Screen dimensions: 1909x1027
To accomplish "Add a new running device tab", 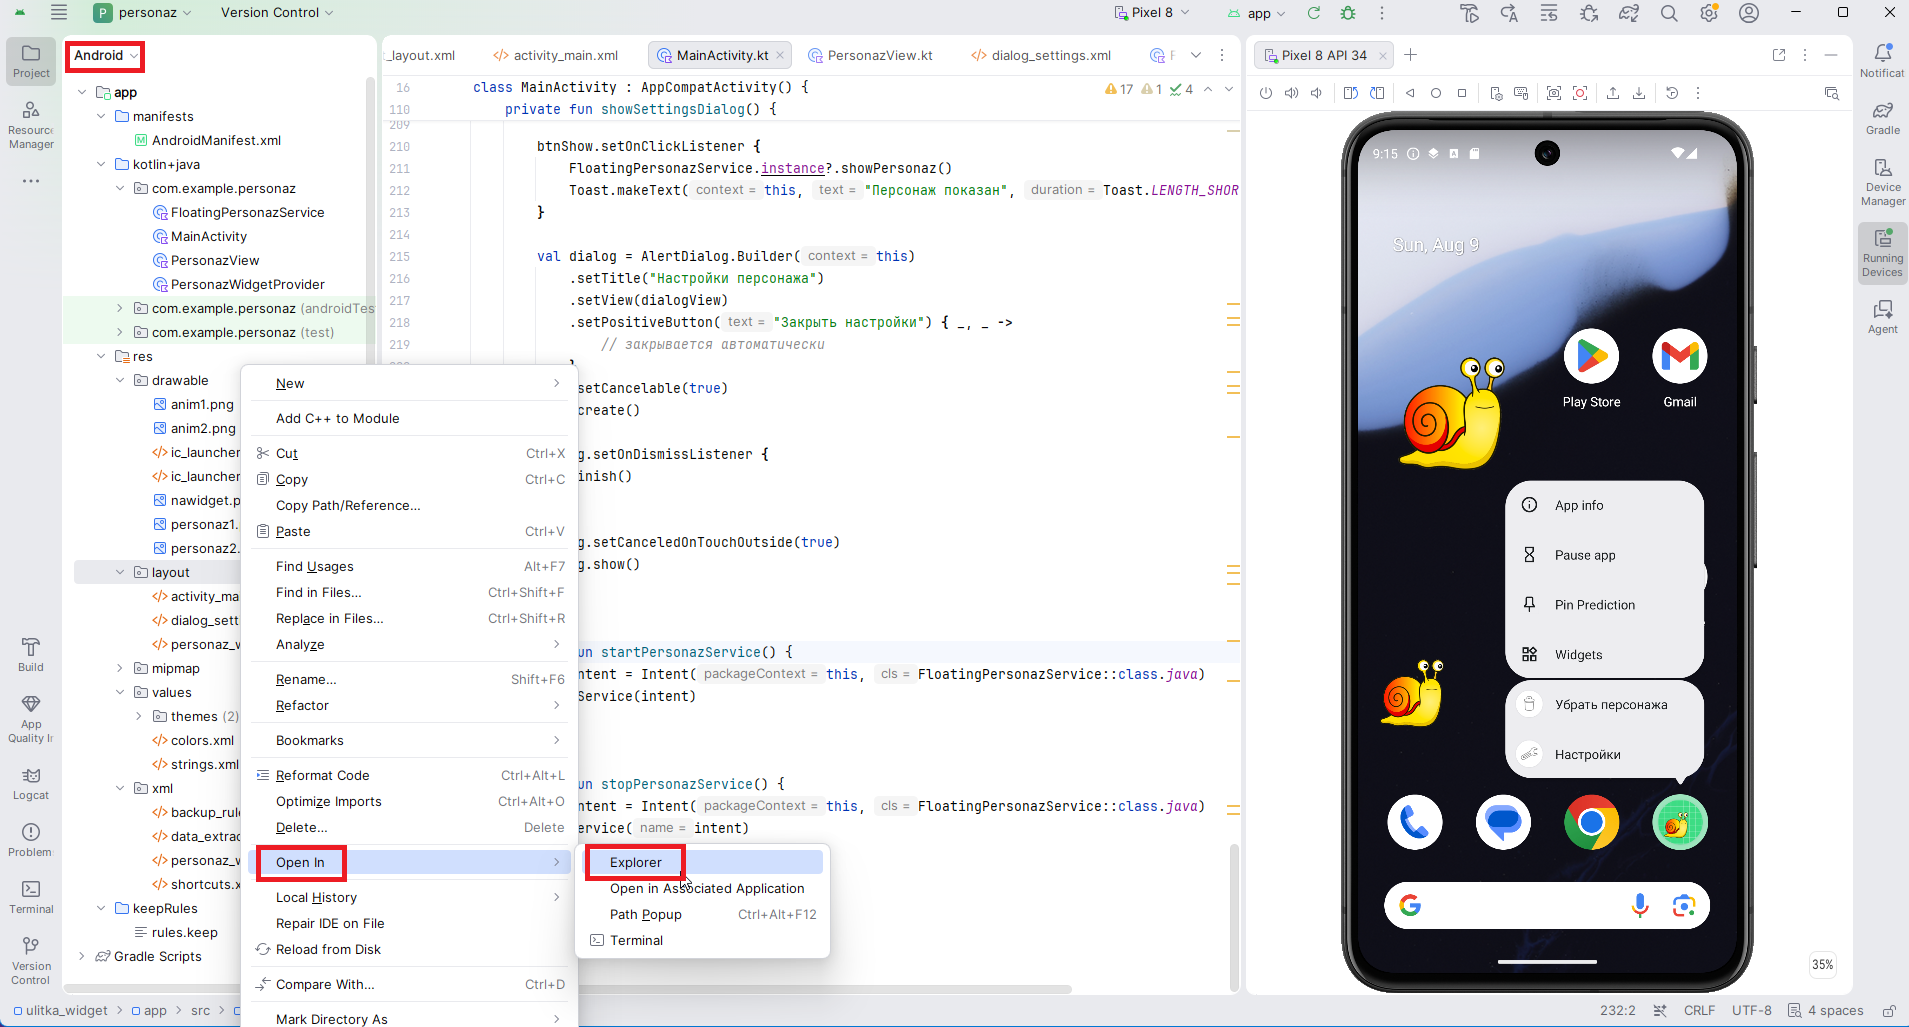I will [x=1410, y=56].
